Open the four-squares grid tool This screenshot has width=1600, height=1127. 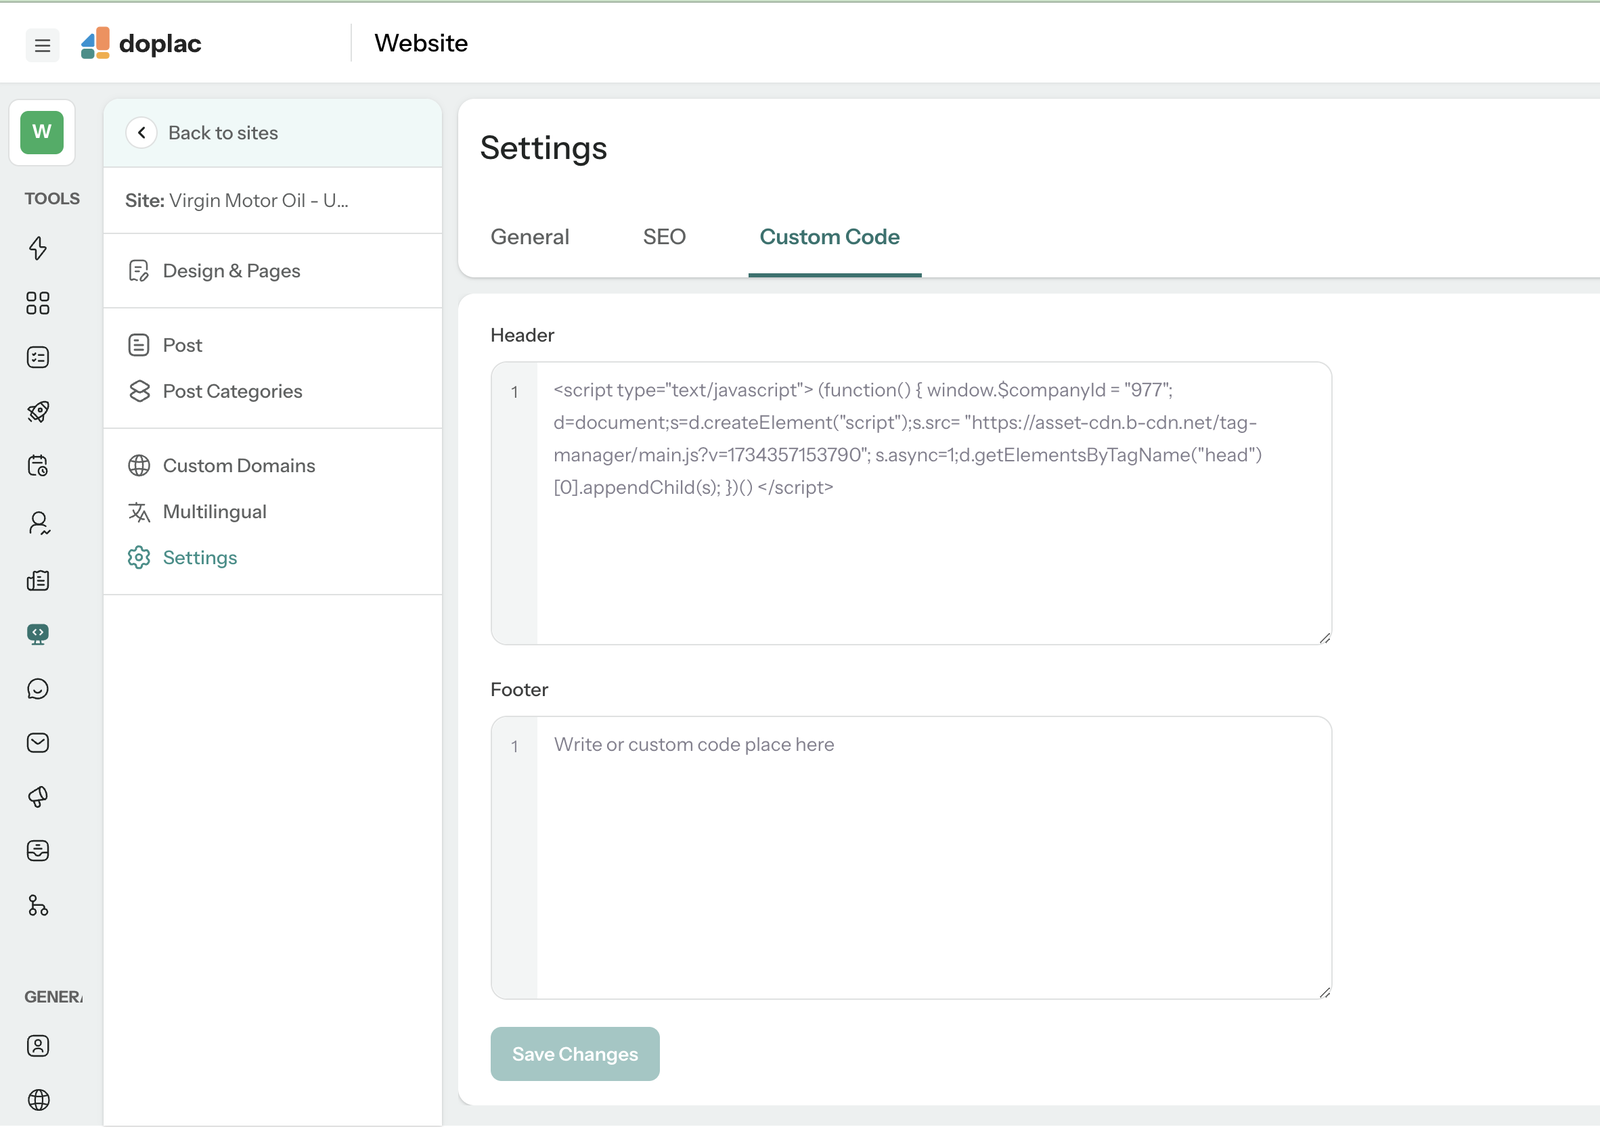click(38, 303)
